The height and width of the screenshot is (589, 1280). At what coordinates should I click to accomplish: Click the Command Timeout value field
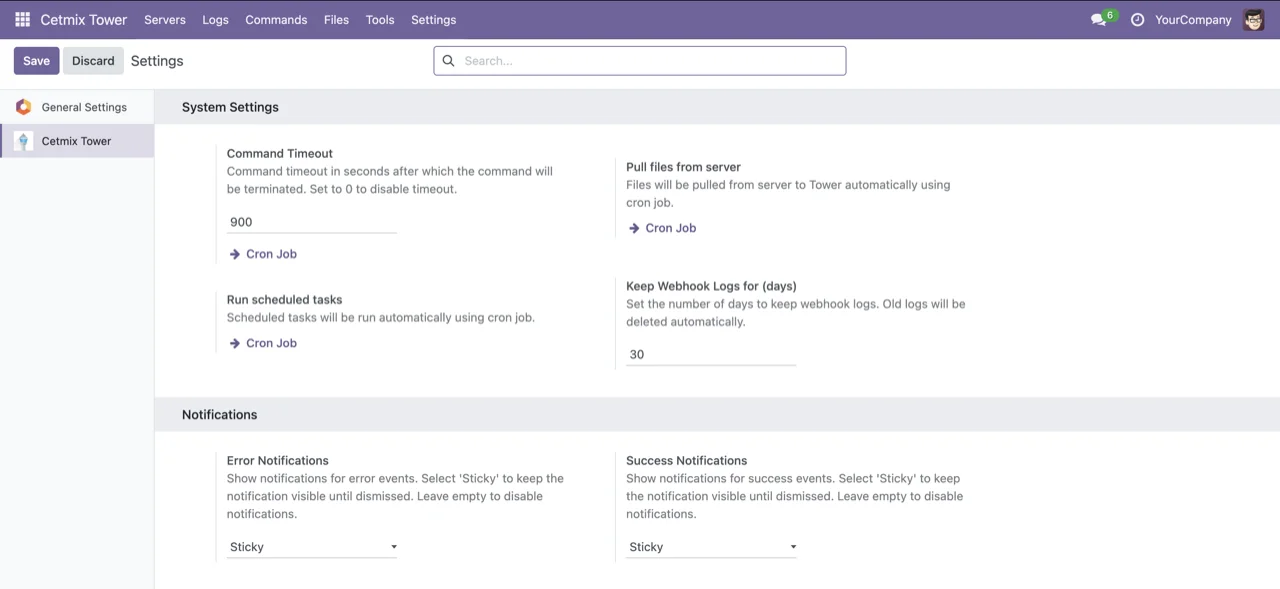(x=312, y=222)
